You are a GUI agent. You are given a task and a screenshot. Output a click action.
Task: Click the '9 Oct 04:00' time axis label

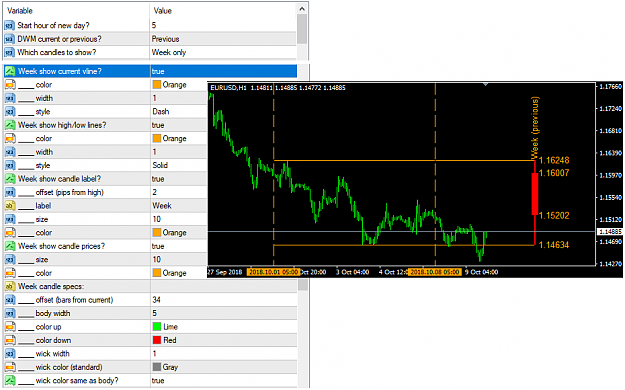point(482,272)
